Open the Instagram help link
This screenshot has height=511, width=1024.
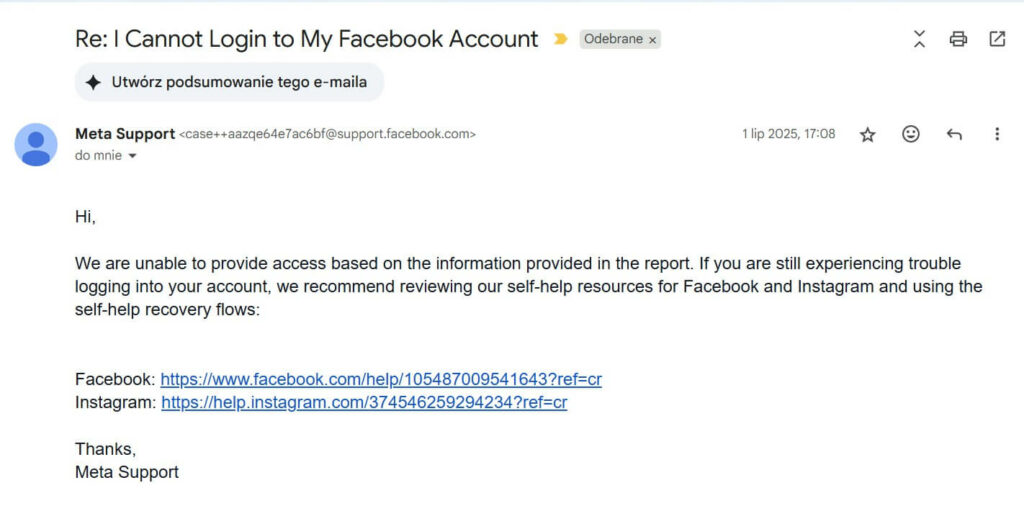[x=364, y=403]
